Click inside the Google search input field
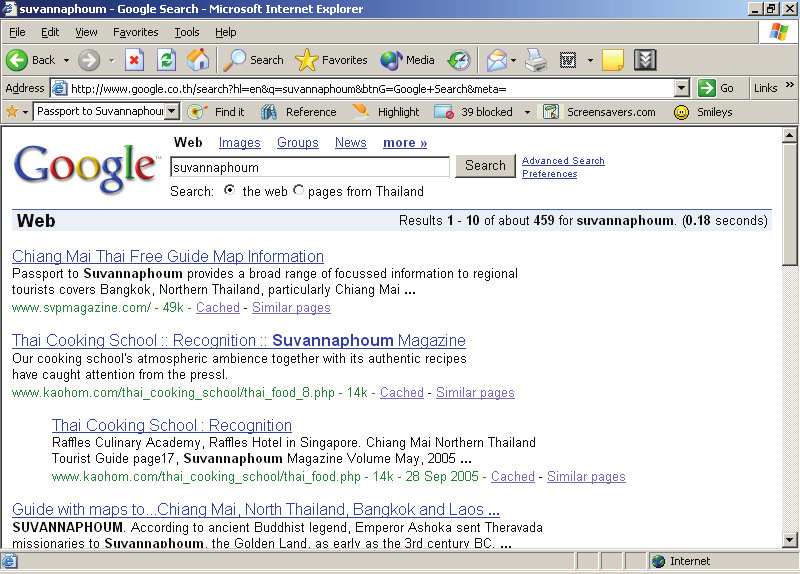 tap(310, 167)
